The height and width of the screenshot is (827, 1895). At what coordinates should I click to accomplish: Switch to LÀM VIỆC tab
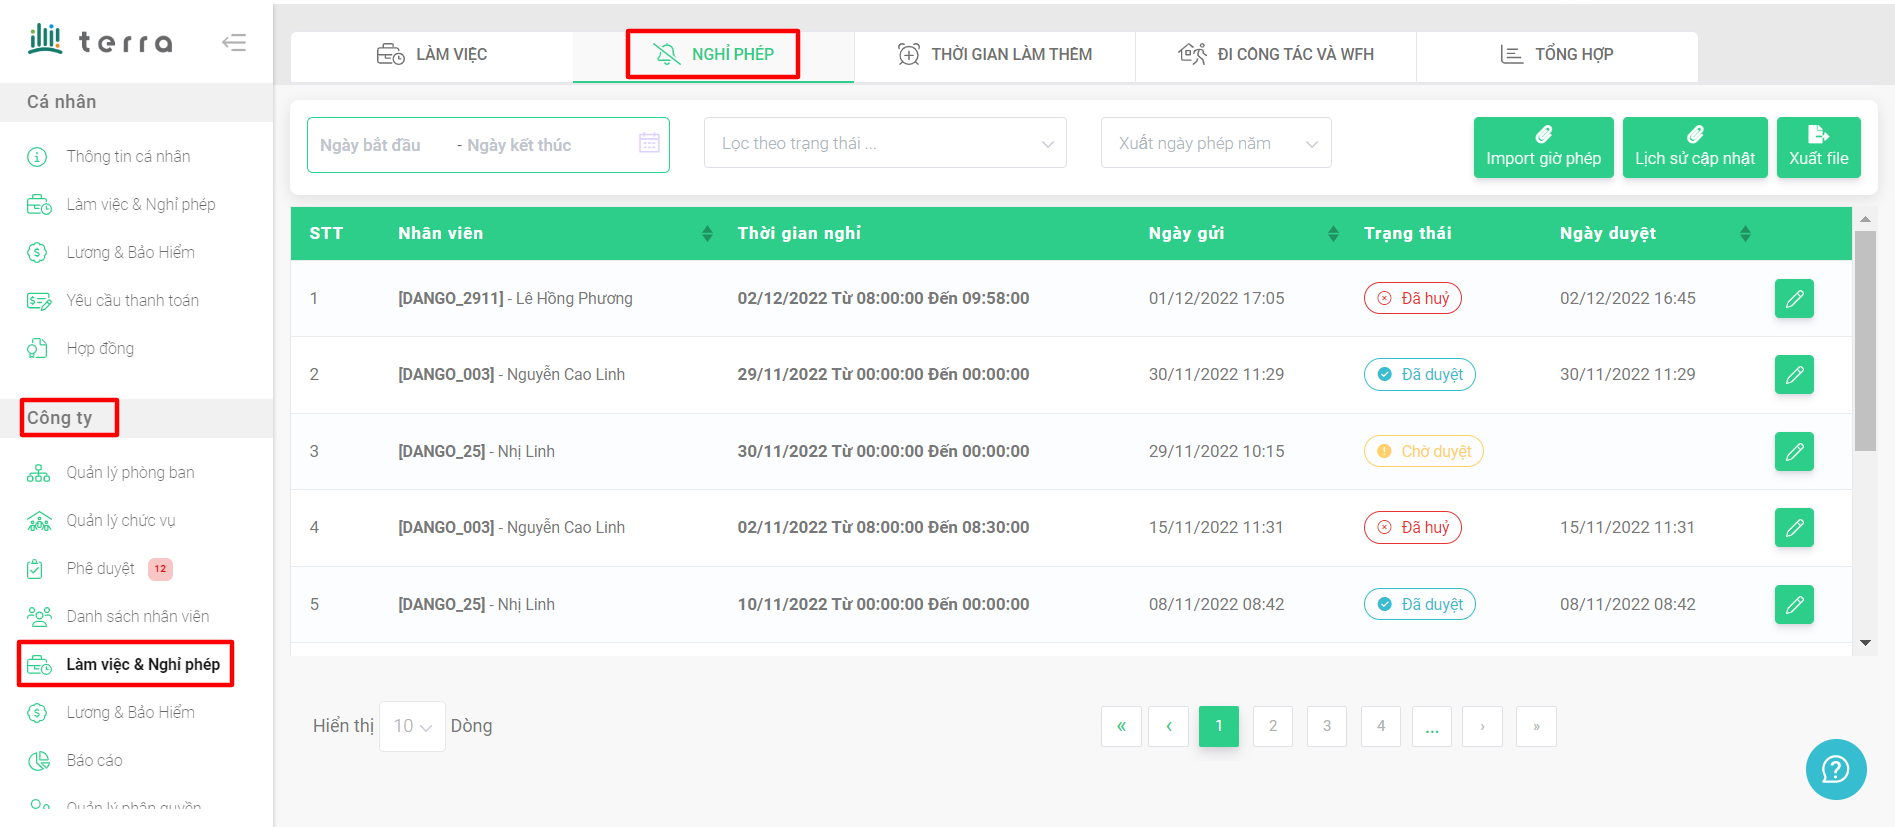click(x=432, y=54)
